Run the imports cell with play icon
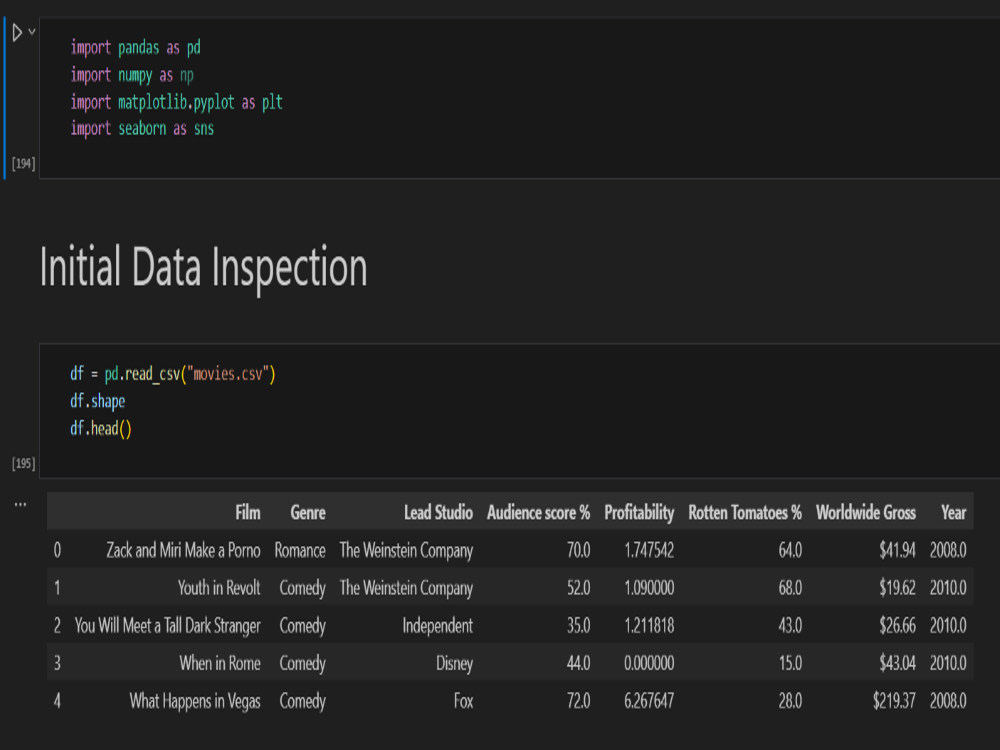1000x750 pixels. (17, 32)
